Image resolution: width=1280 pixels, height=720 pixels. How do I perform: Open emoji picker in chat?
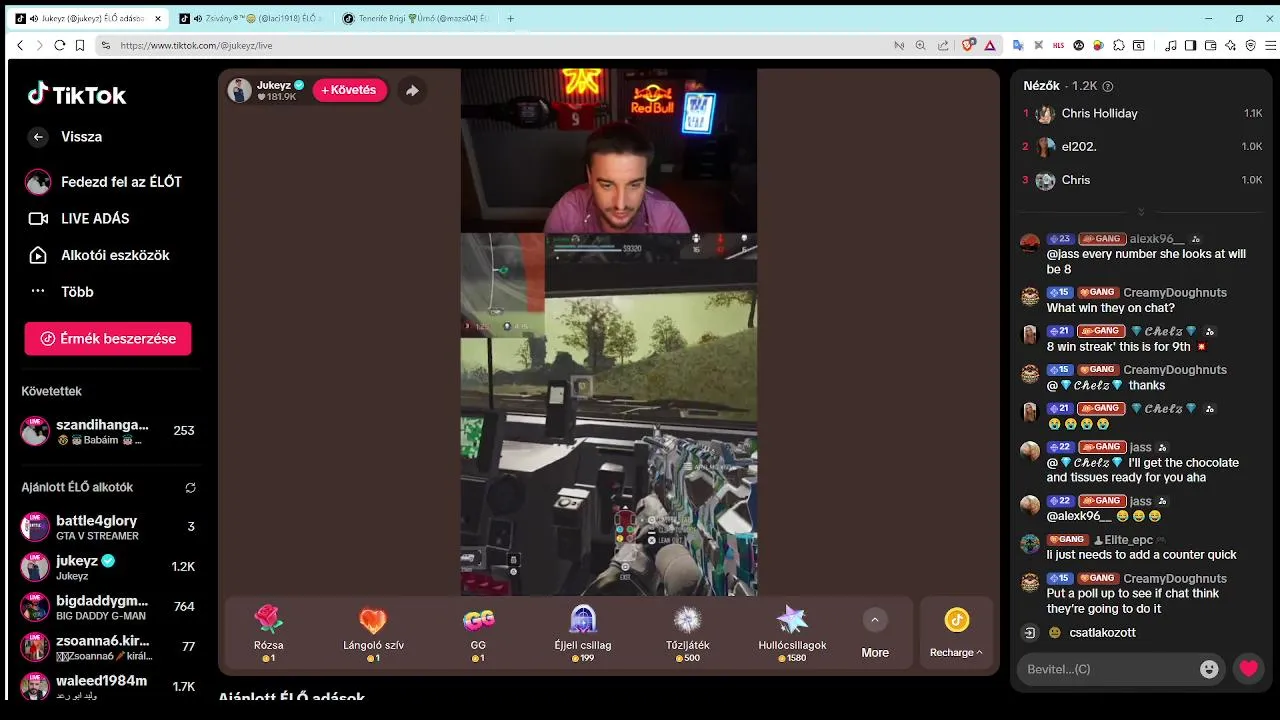[x=1209, y=669]
